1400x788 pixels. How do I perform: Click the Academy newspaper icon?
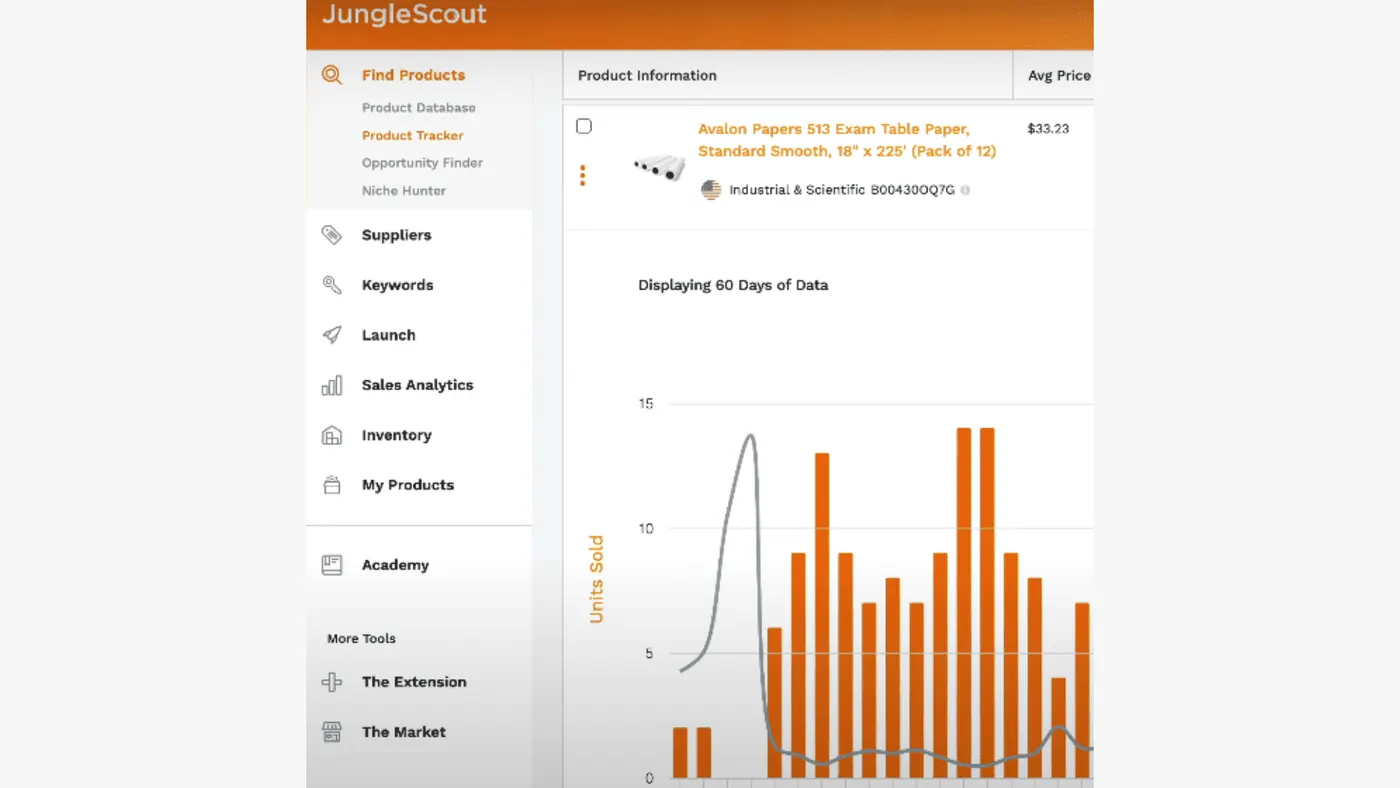coord(332,565)
